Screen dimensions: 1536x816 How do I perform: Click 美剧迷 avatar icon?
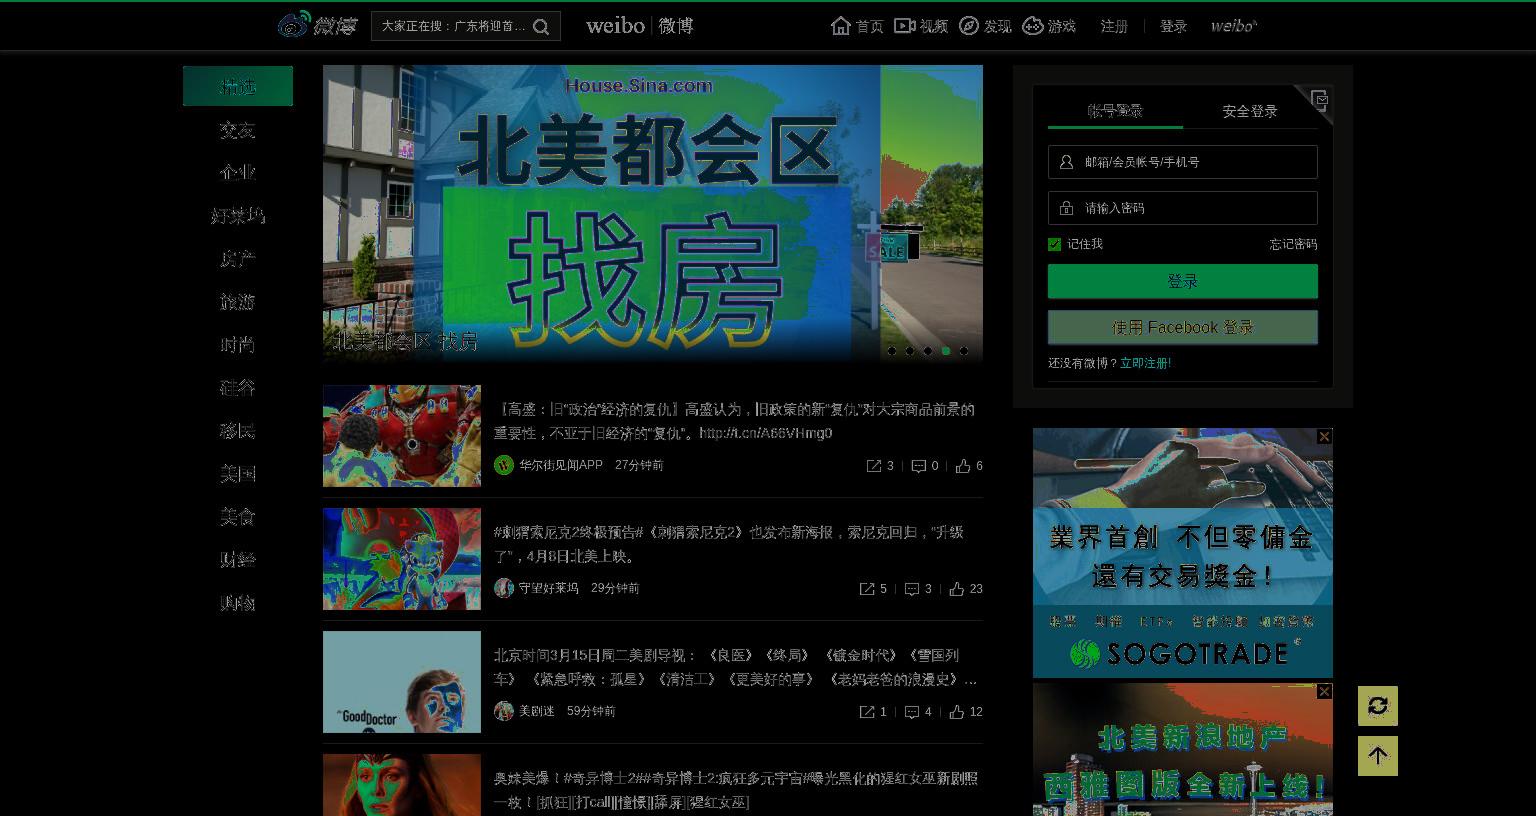pos(504,711)
